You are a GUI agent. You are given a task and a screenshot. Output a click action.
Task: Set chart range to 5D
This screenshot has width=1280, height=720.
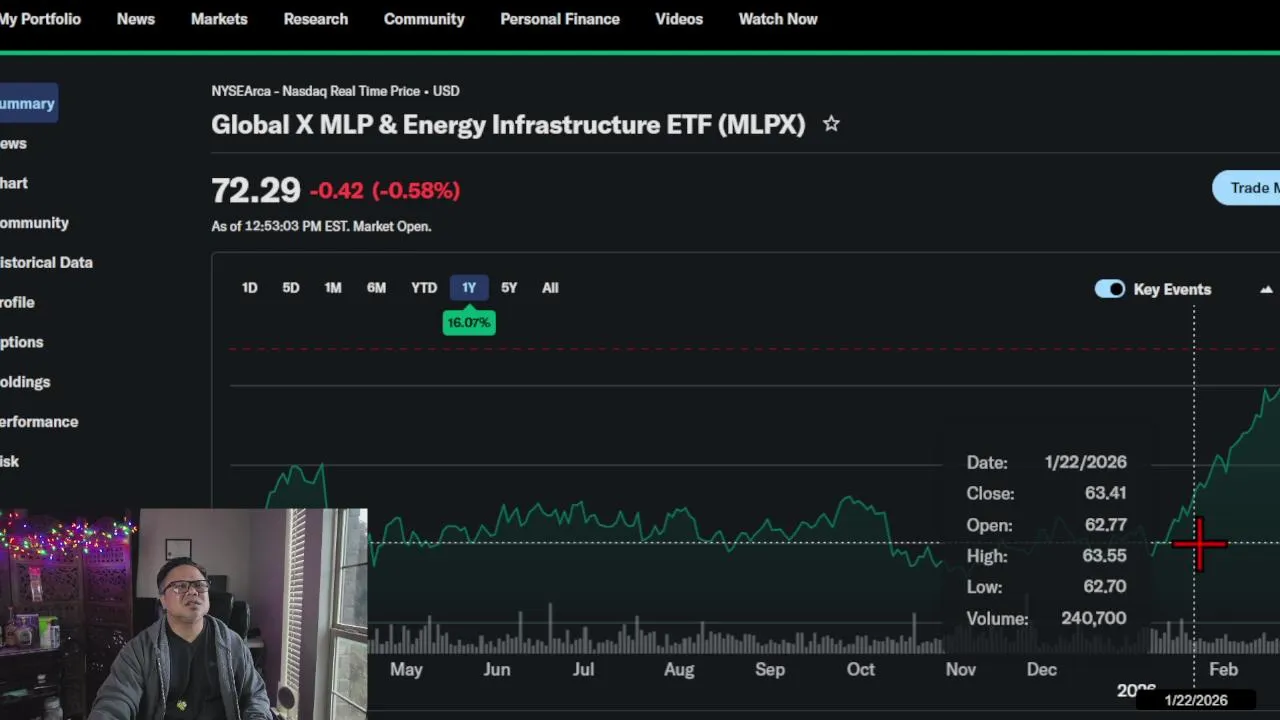coord(291,288)
